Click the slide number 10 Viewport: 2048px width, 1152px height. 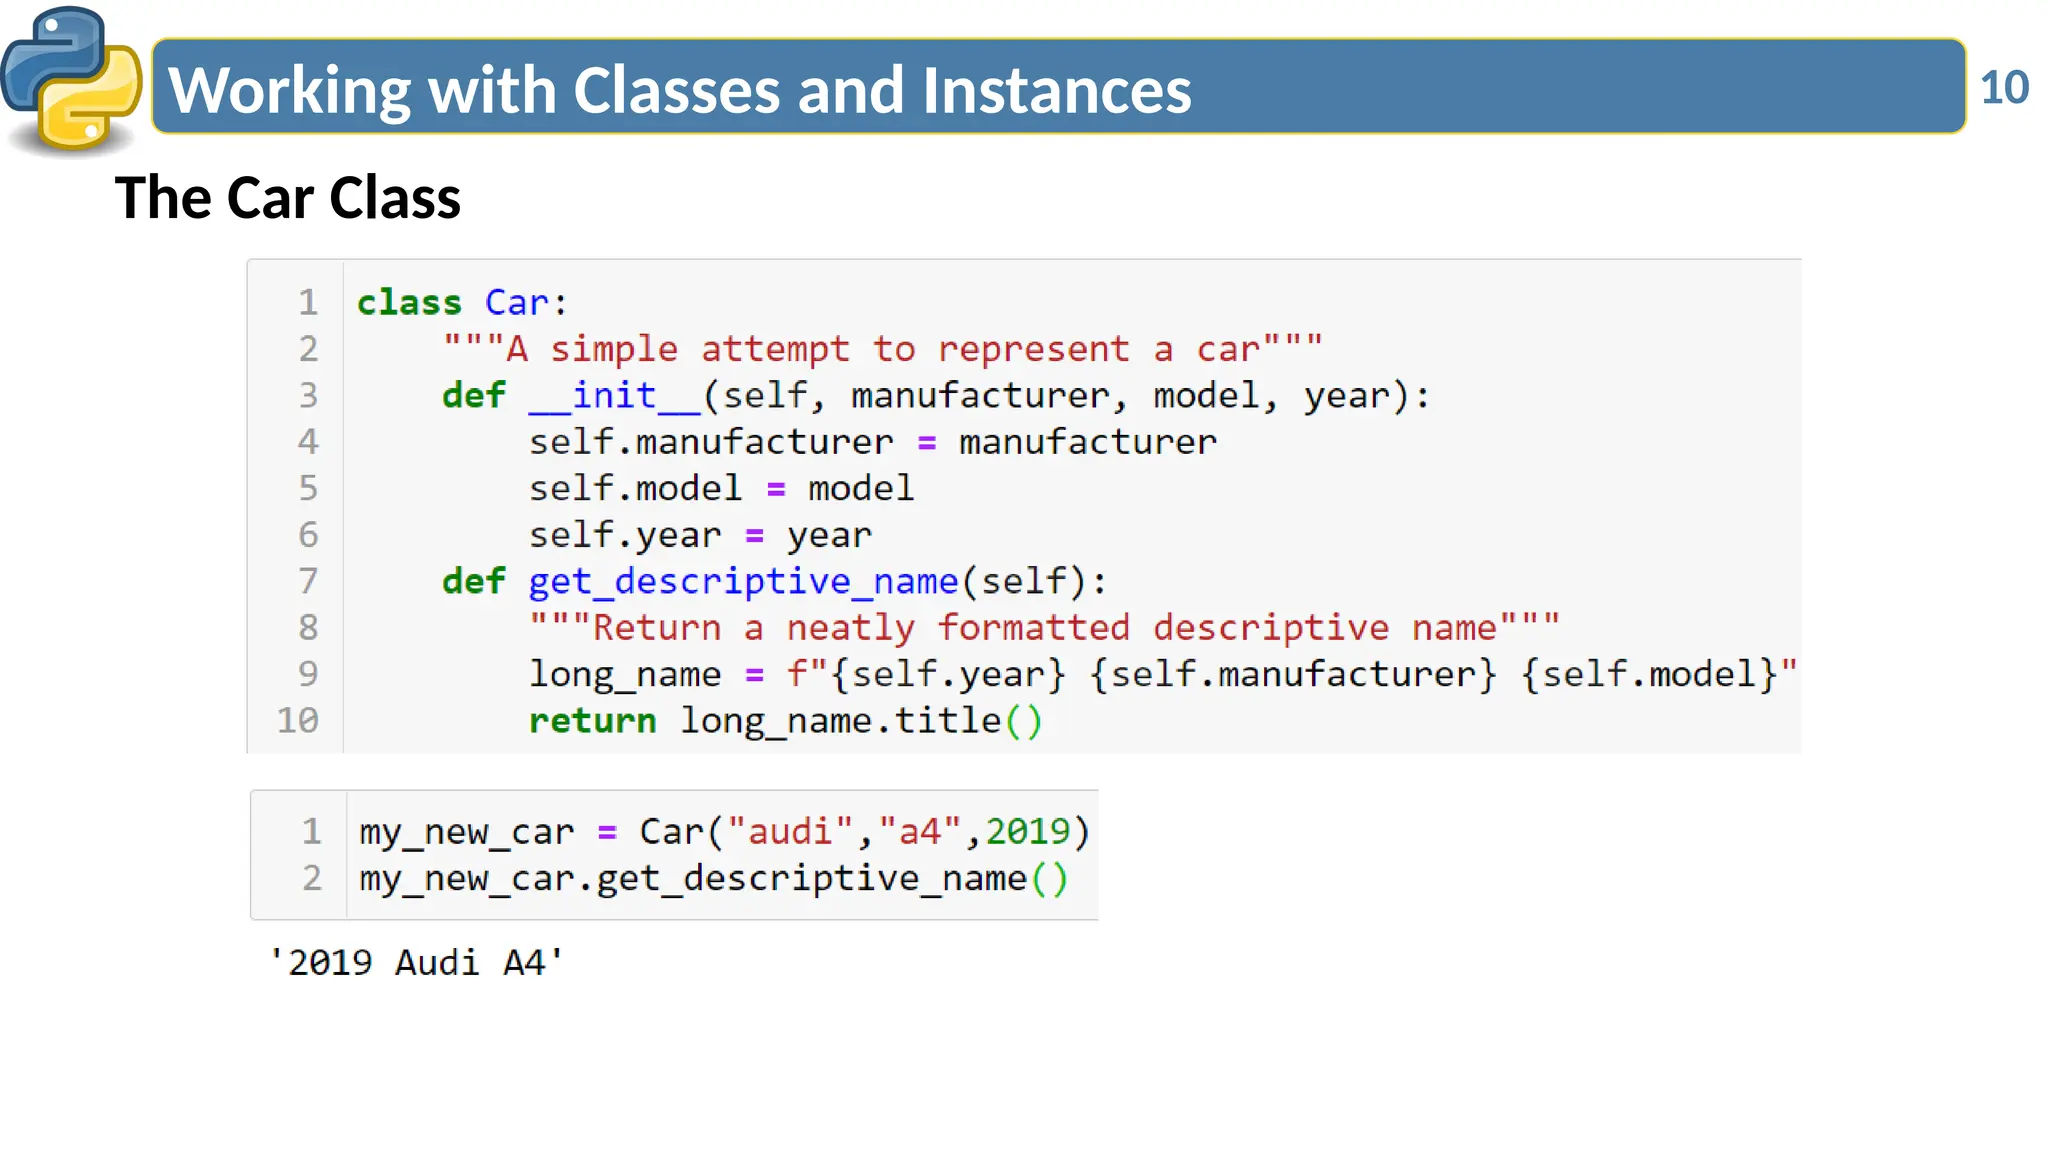[x=2004, y=88]
